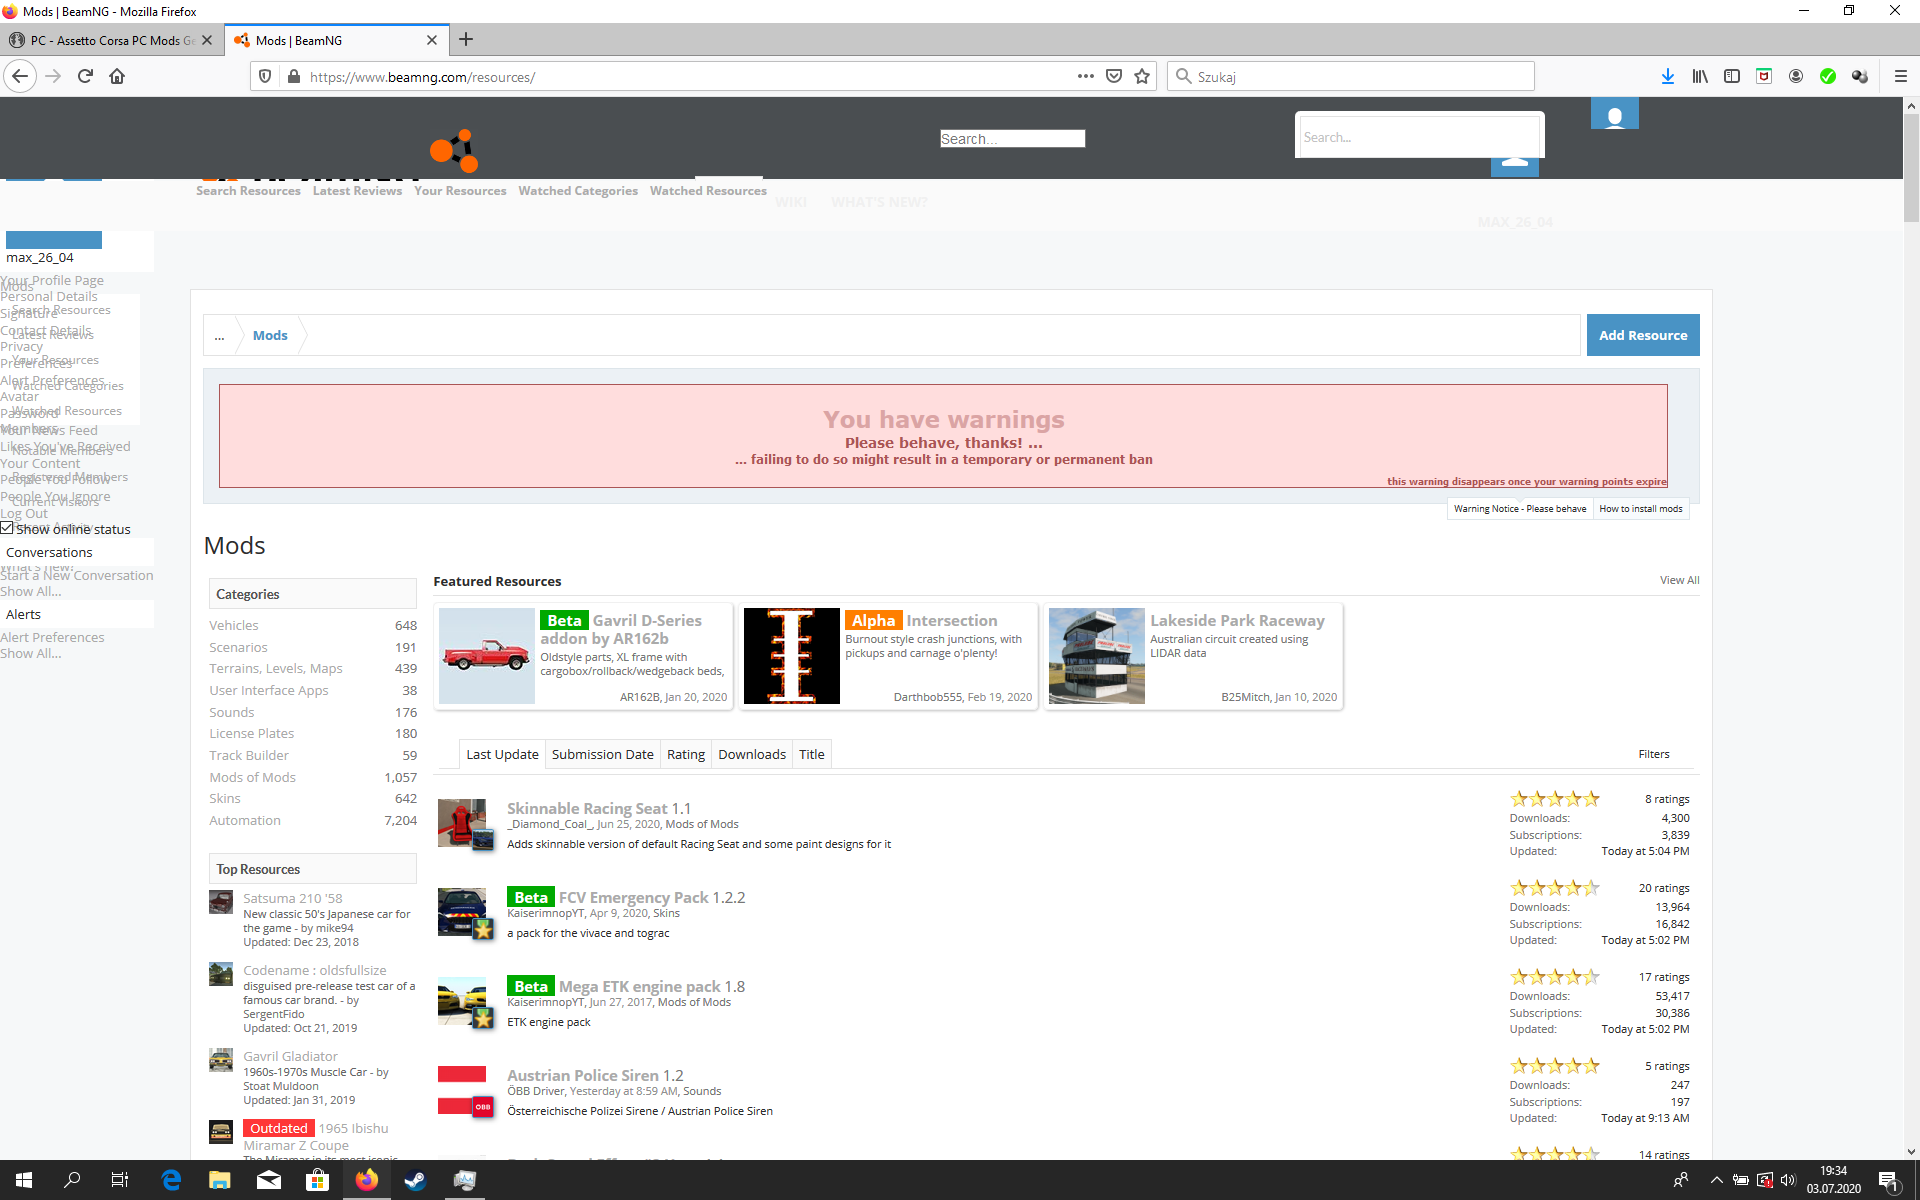
Task: Open Intersection featured resource thumbnail
Action: (791, 656)
